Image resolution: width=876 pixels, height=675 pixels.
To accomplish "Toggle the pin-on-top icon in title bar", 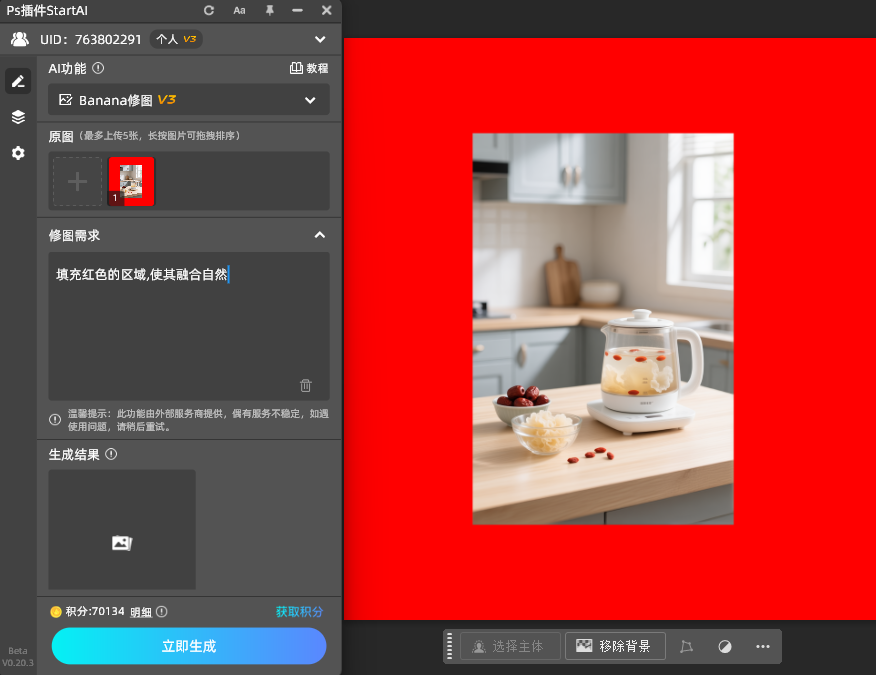I will click(268, 11).
